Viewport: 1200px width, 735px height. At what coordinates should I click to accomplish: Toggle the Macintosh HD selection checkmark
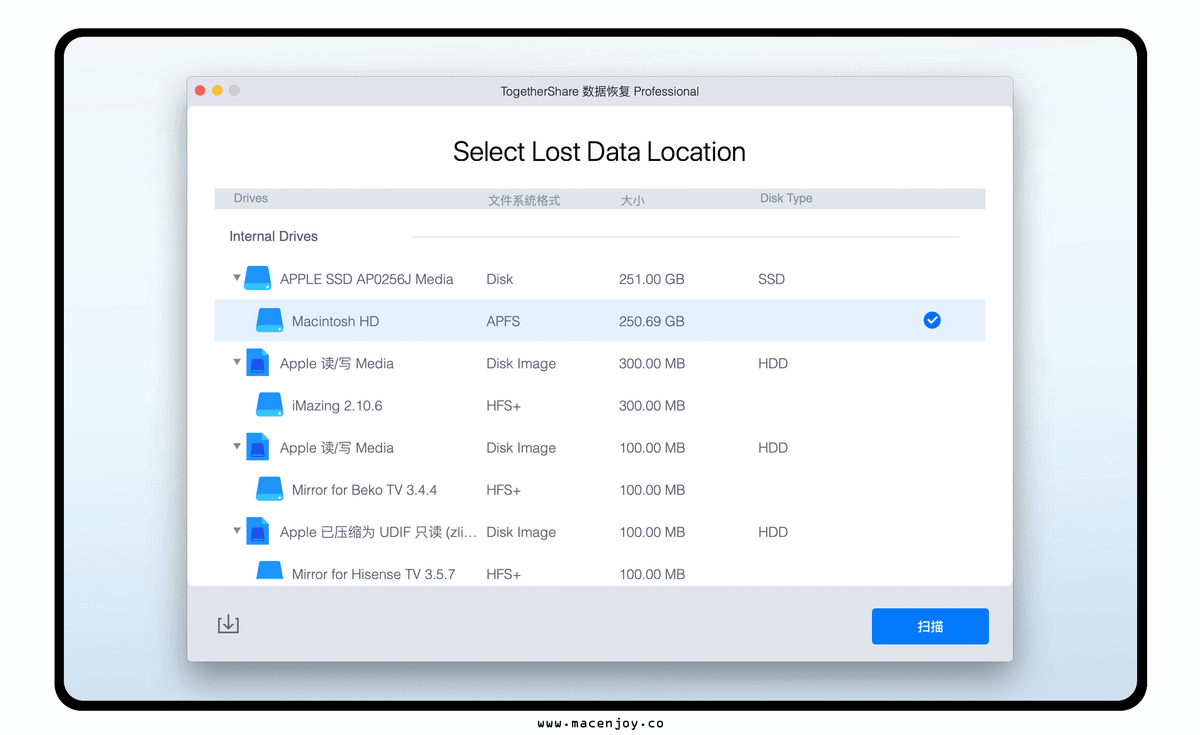(932, 320)
